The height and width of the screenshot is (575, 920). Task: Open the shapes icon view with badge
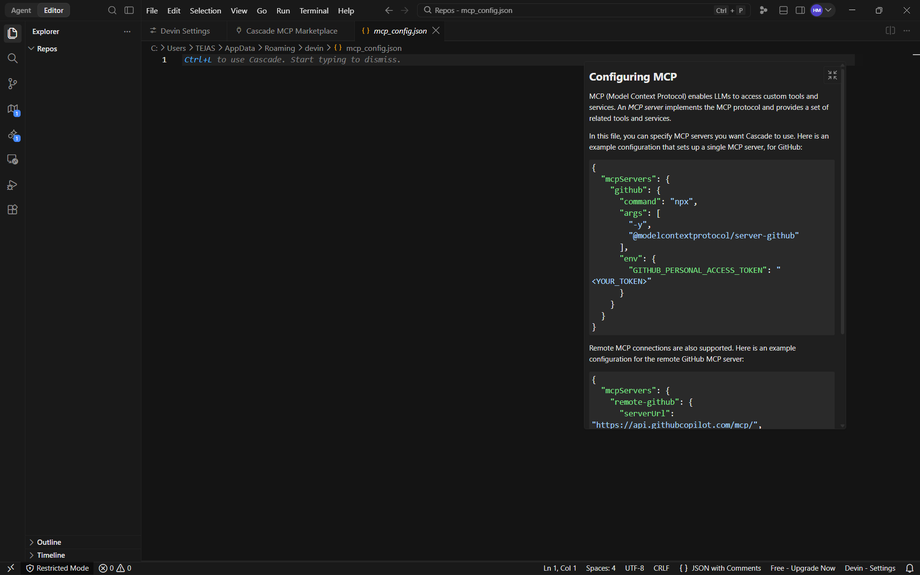(x=12, y=135)
